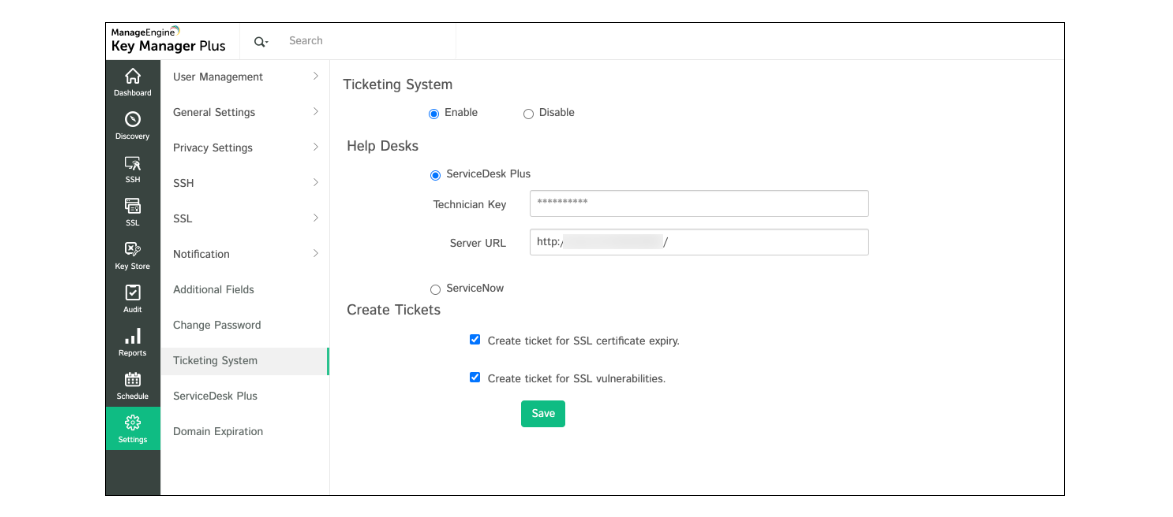Open the Audit sidebar icon
1173x517 pixels.
132,293
